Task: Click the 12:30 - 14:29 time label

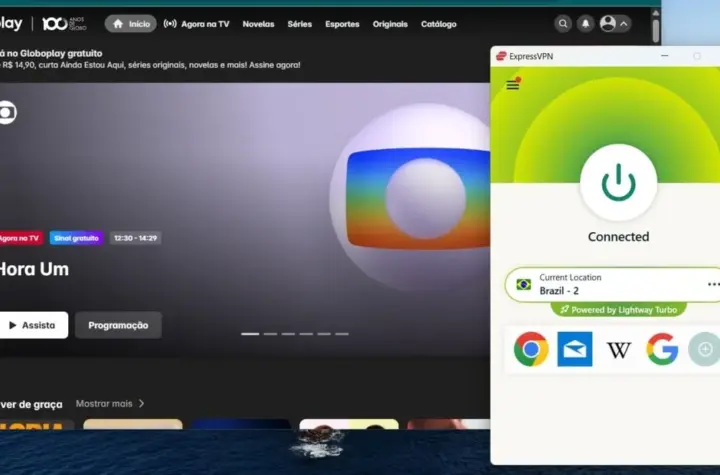Action: 135,238
